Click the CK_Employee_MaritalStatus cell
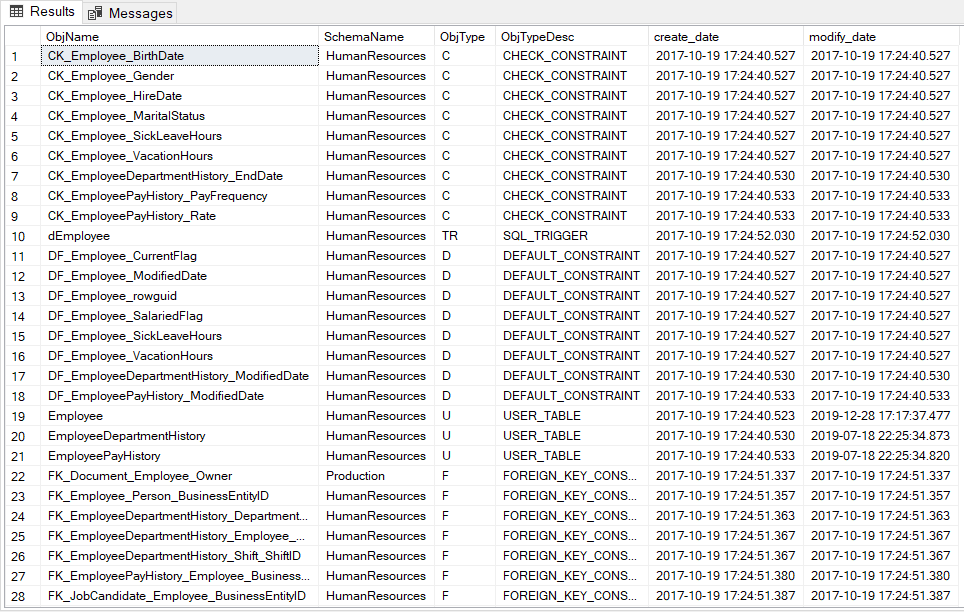This screenshot has width=964, height=612. point(180,116)
